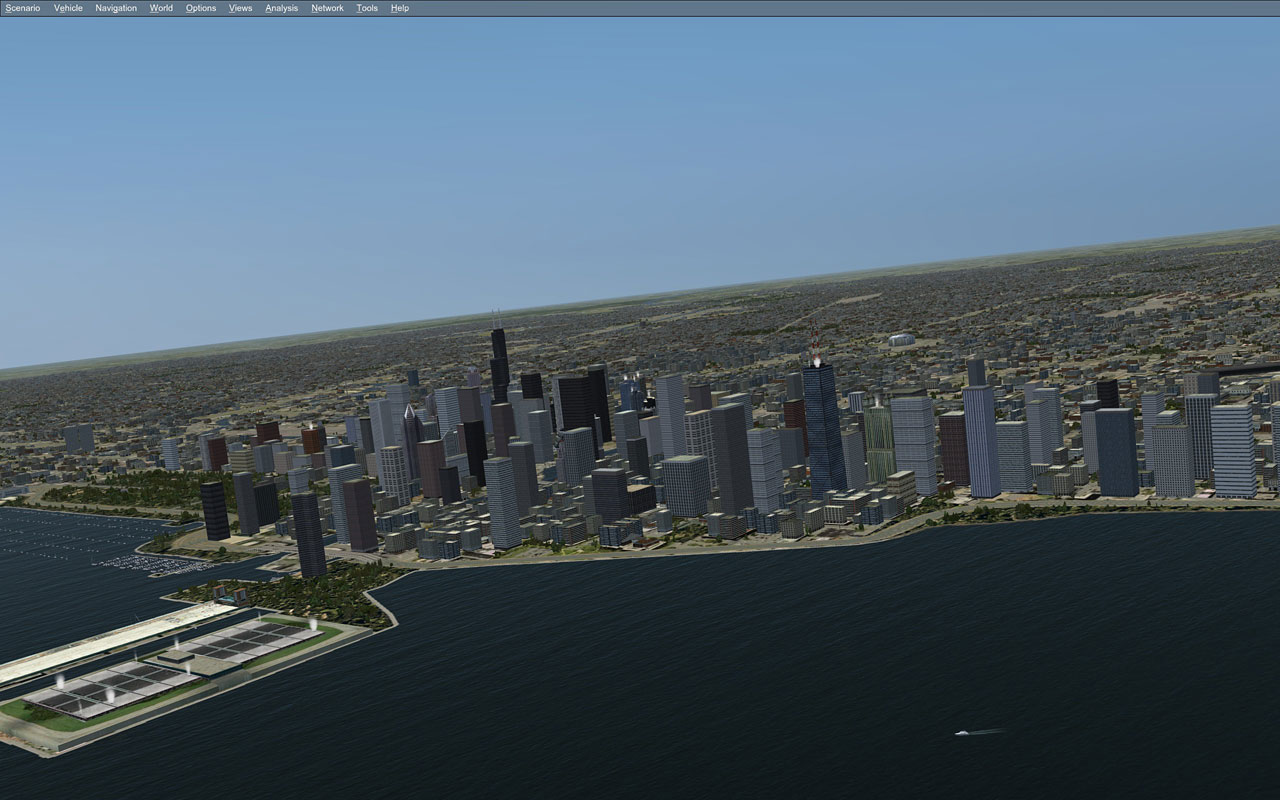Open the Vehicle menu
Image resolution: width=1280 pixels, height=800 pixels.
coord(68,8)
